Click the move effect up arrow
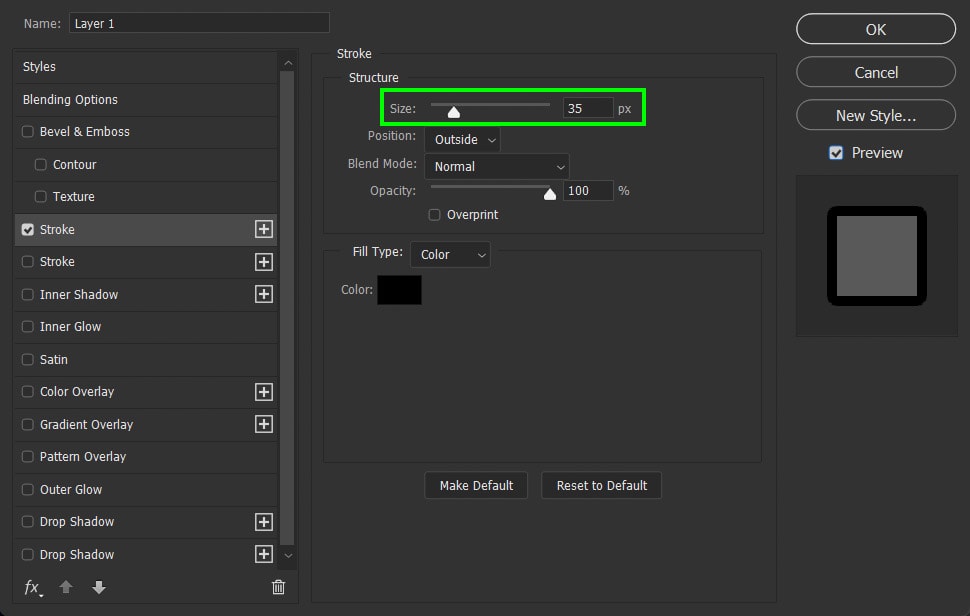Viewport: 970px width, 616px height. coord(66,587)
